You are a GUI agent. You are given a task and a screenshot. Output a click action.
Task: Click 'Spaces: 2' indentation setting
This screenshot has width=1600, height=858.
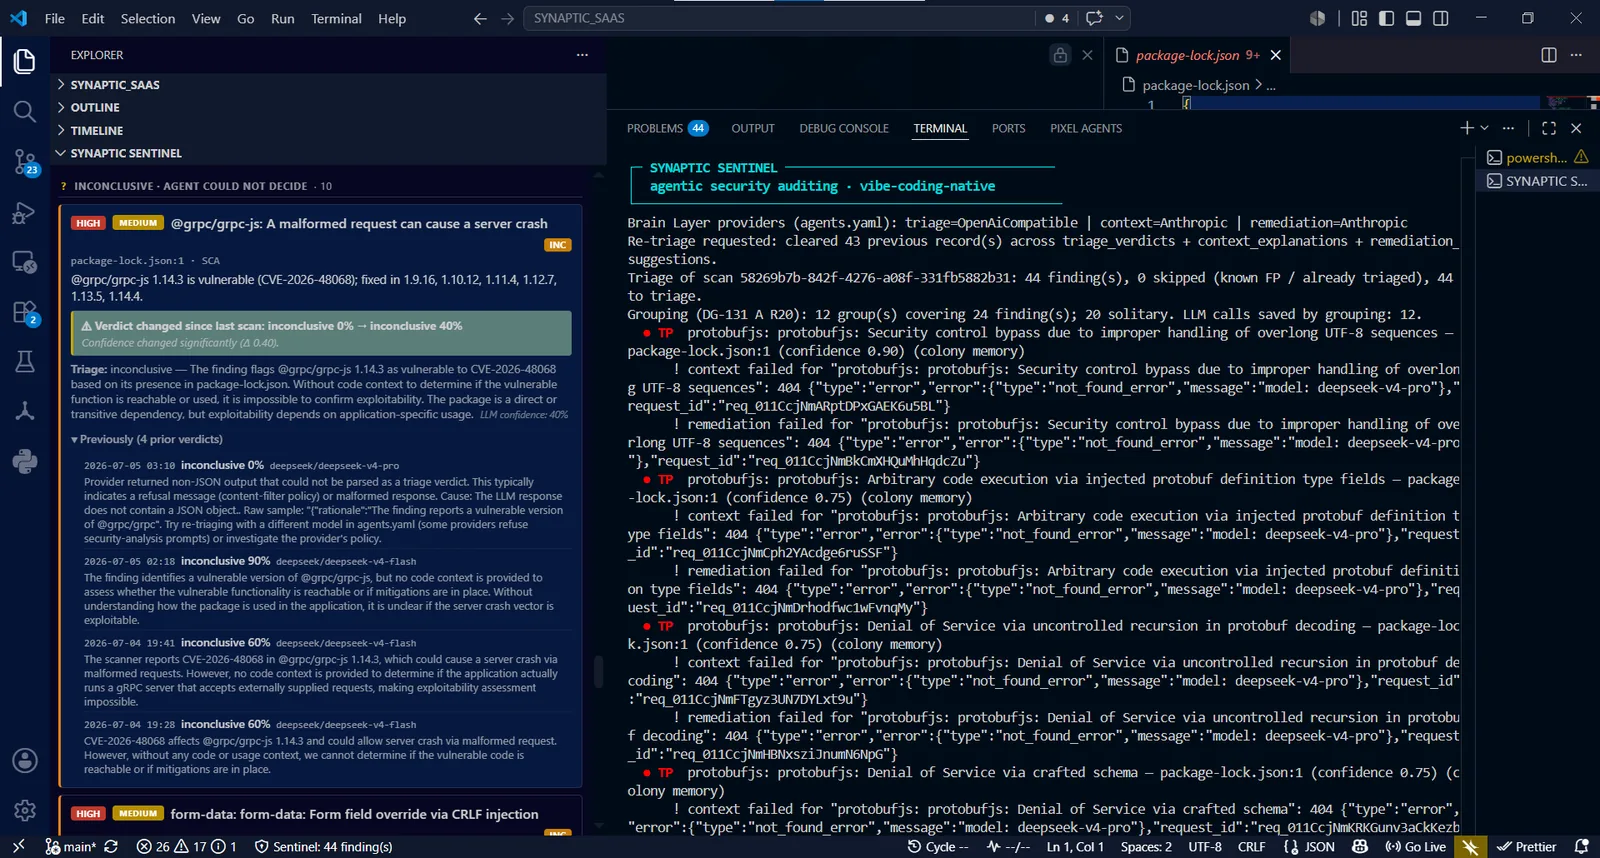pos(1146,846)
